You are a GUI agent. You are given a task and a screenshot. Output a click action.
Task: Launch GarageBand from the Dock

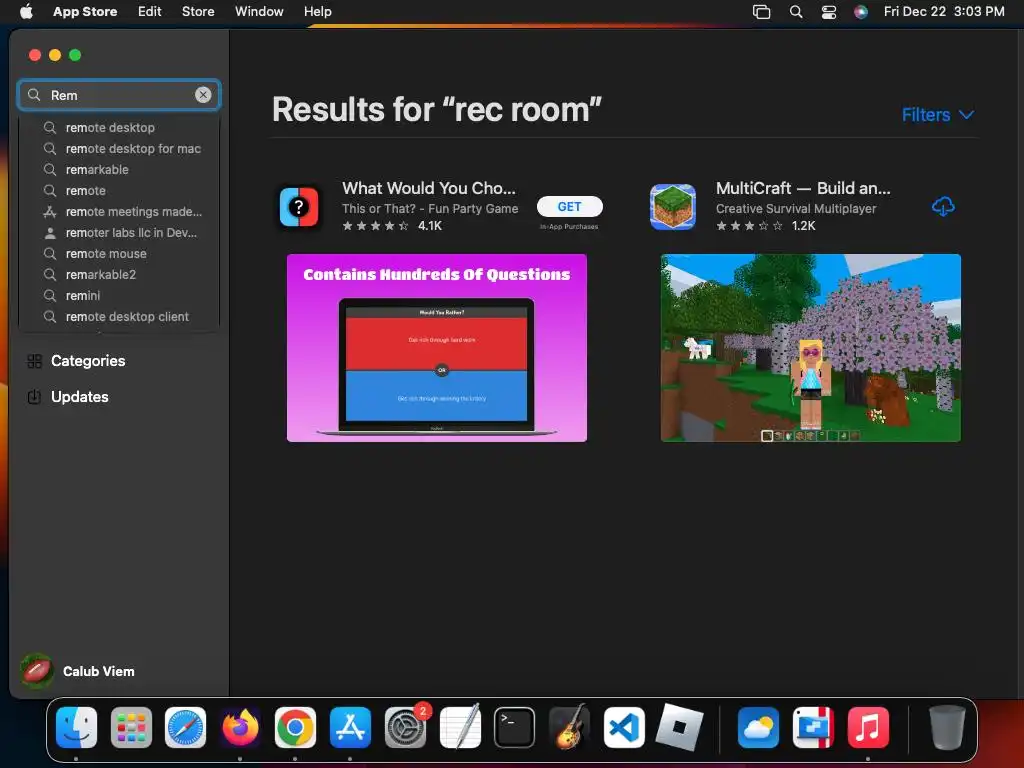(x=569, y=727)
